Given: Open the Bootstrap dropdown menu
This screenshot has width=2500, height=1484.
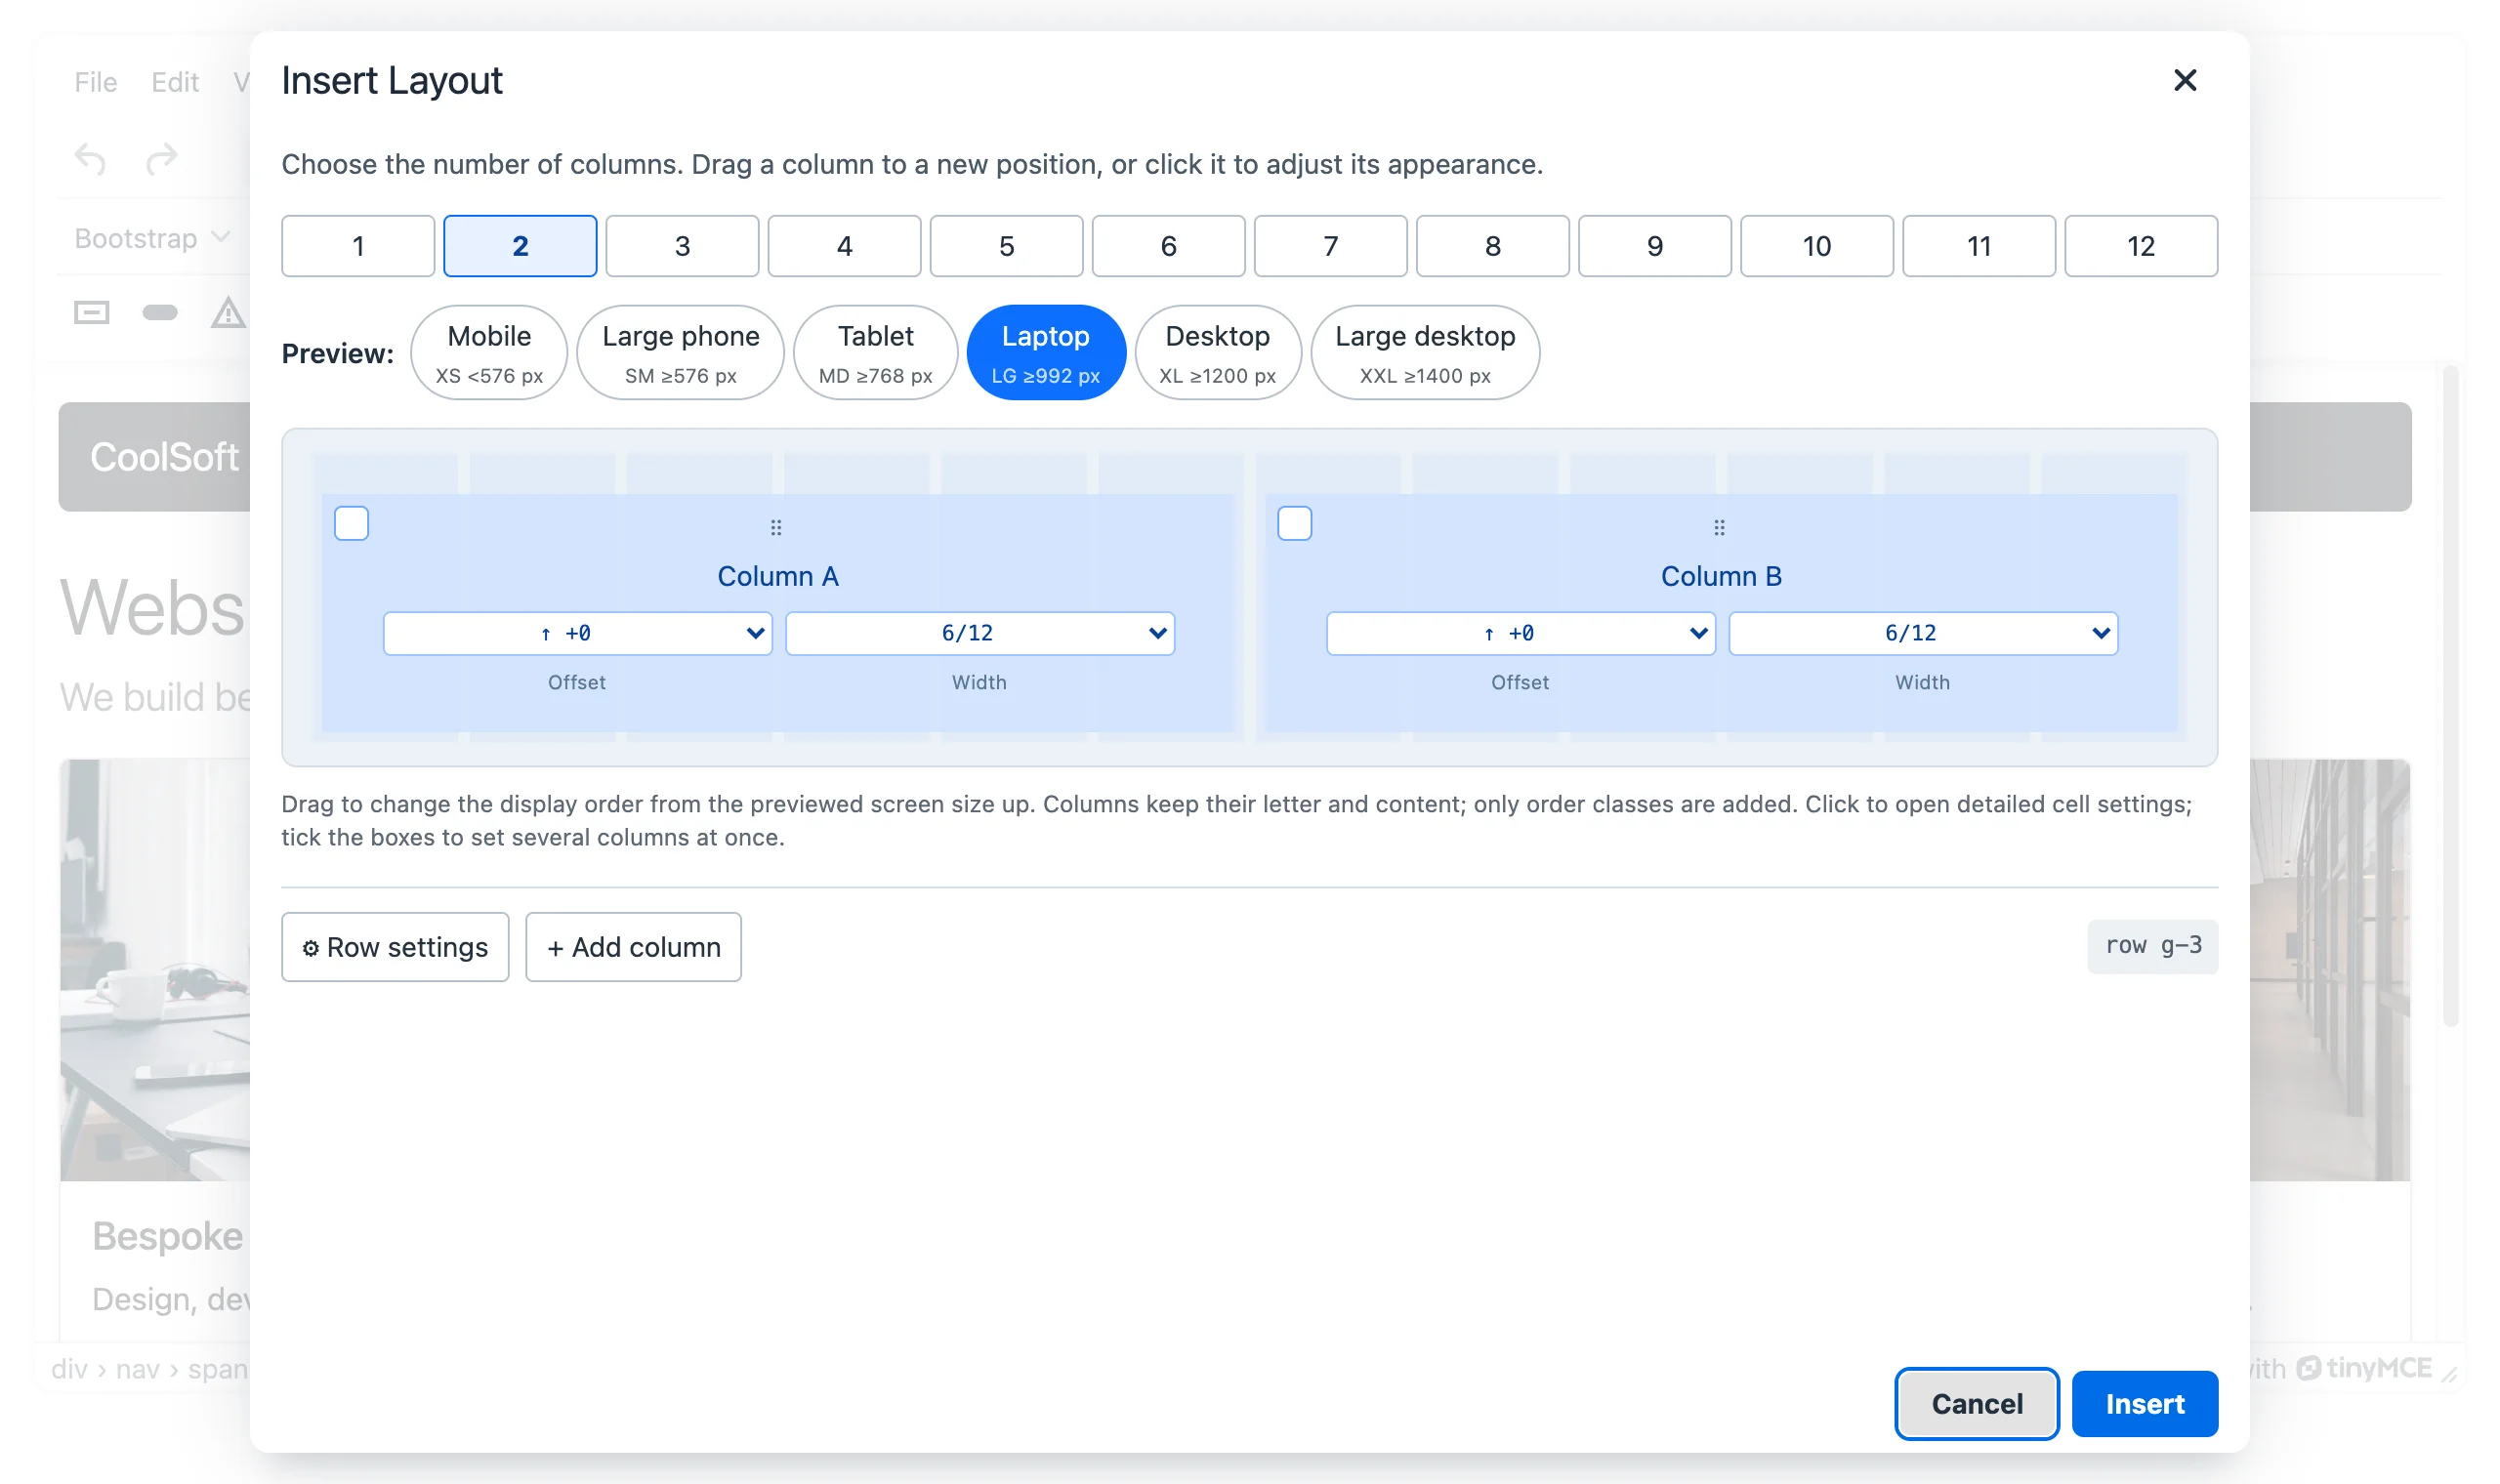Looking at the screenshot, I should click(152, 238).
